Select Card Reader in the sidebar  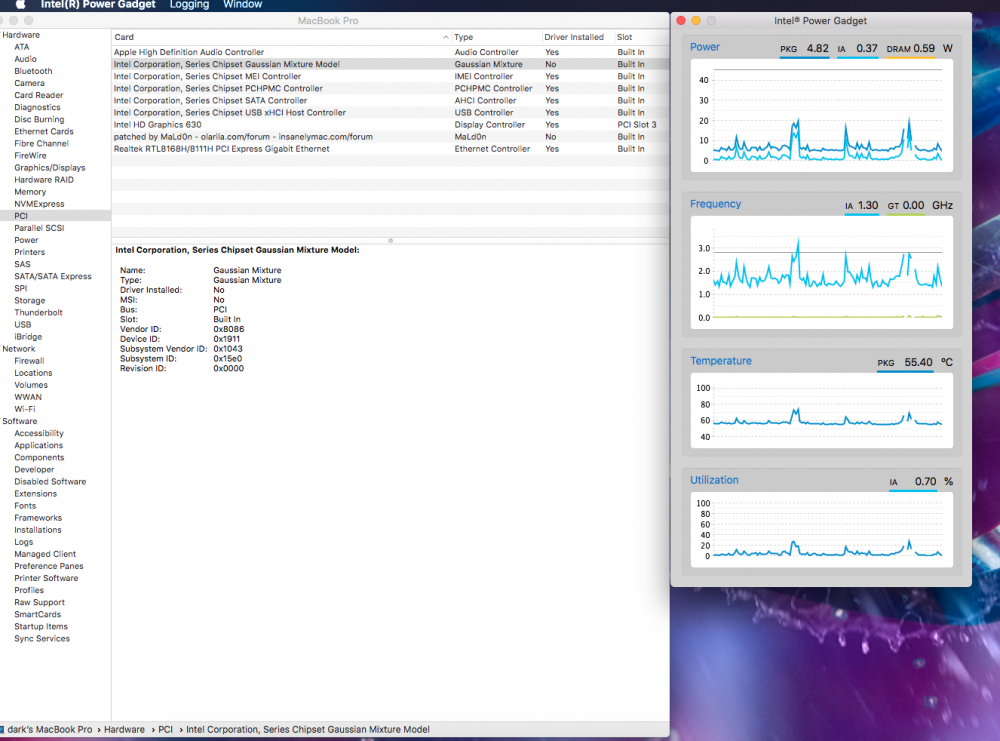tap(39, 96)
